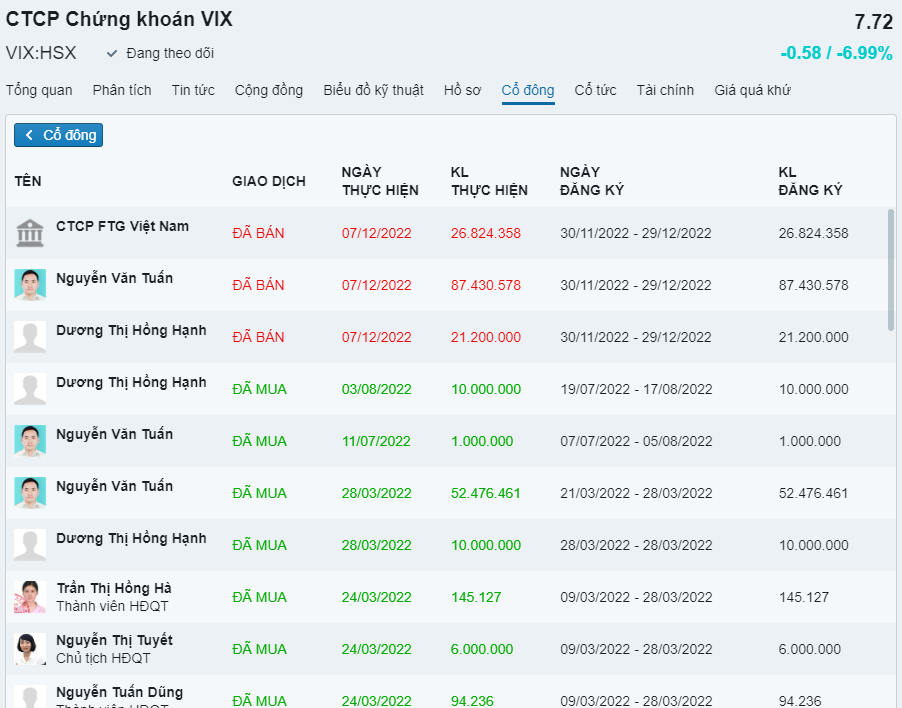Open the Biểu đồ kỹ thuật tab
Screen dimensions: 902x708
click(x=373, y=90)
